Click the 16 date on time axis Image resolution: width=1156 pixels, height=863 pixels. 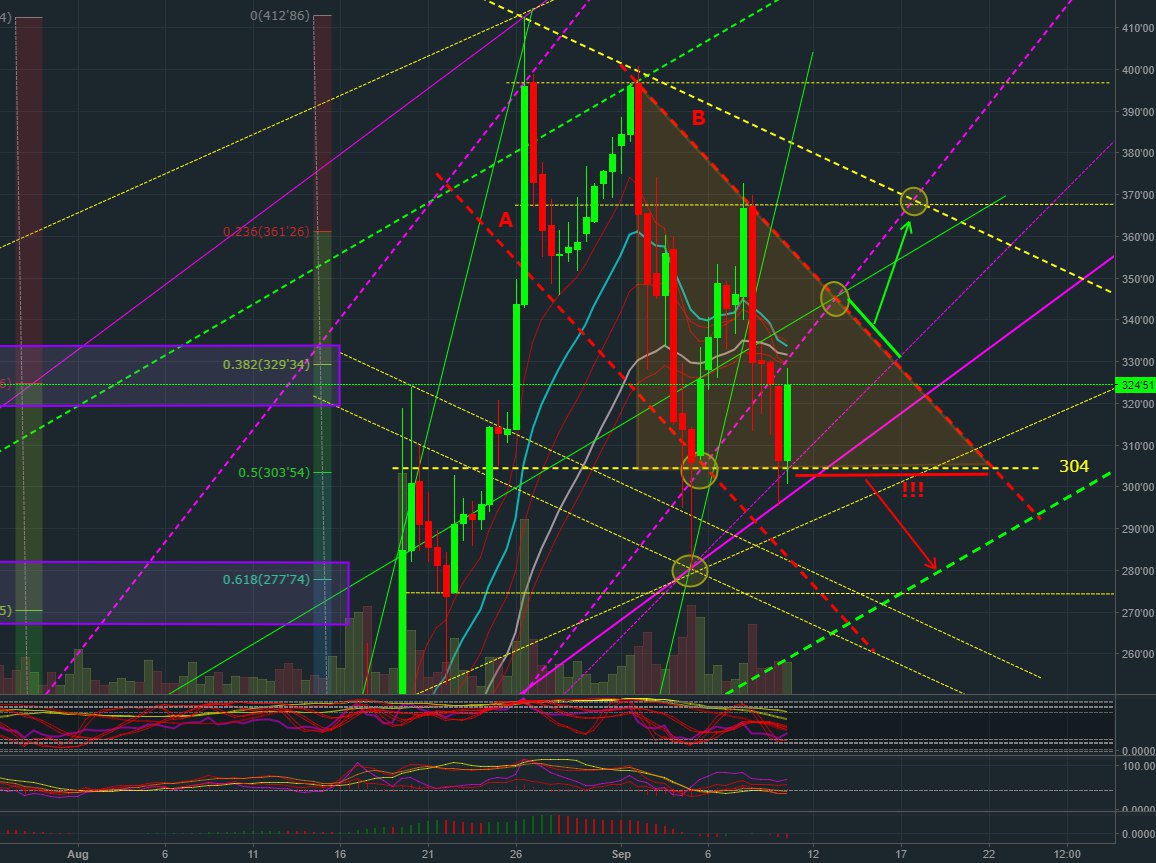340,854
